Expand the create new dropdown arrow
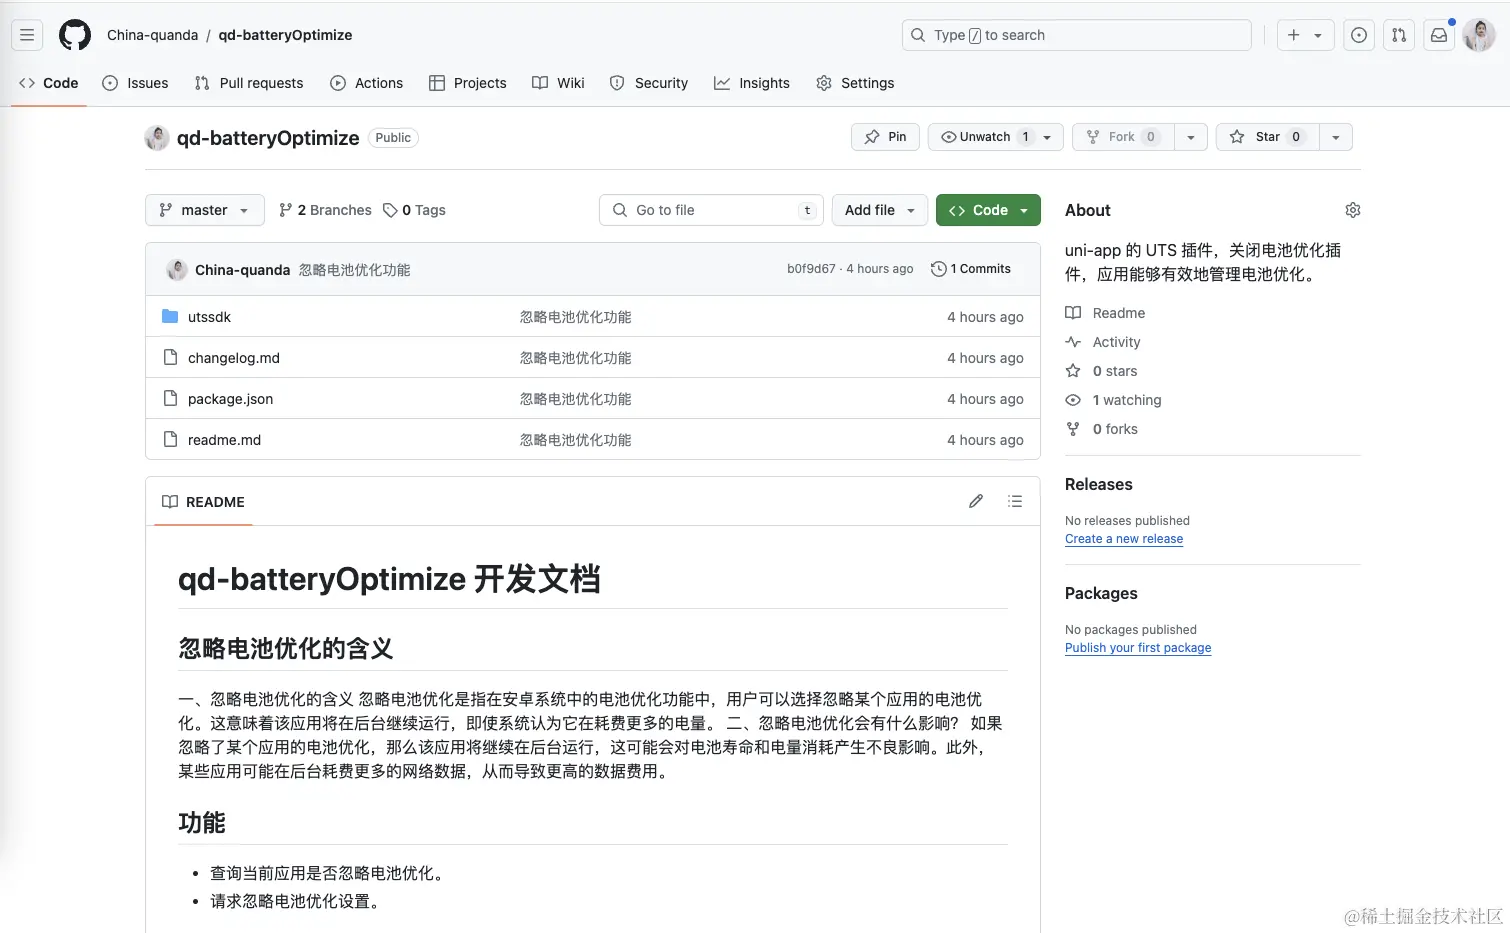 click(1318, 35)
